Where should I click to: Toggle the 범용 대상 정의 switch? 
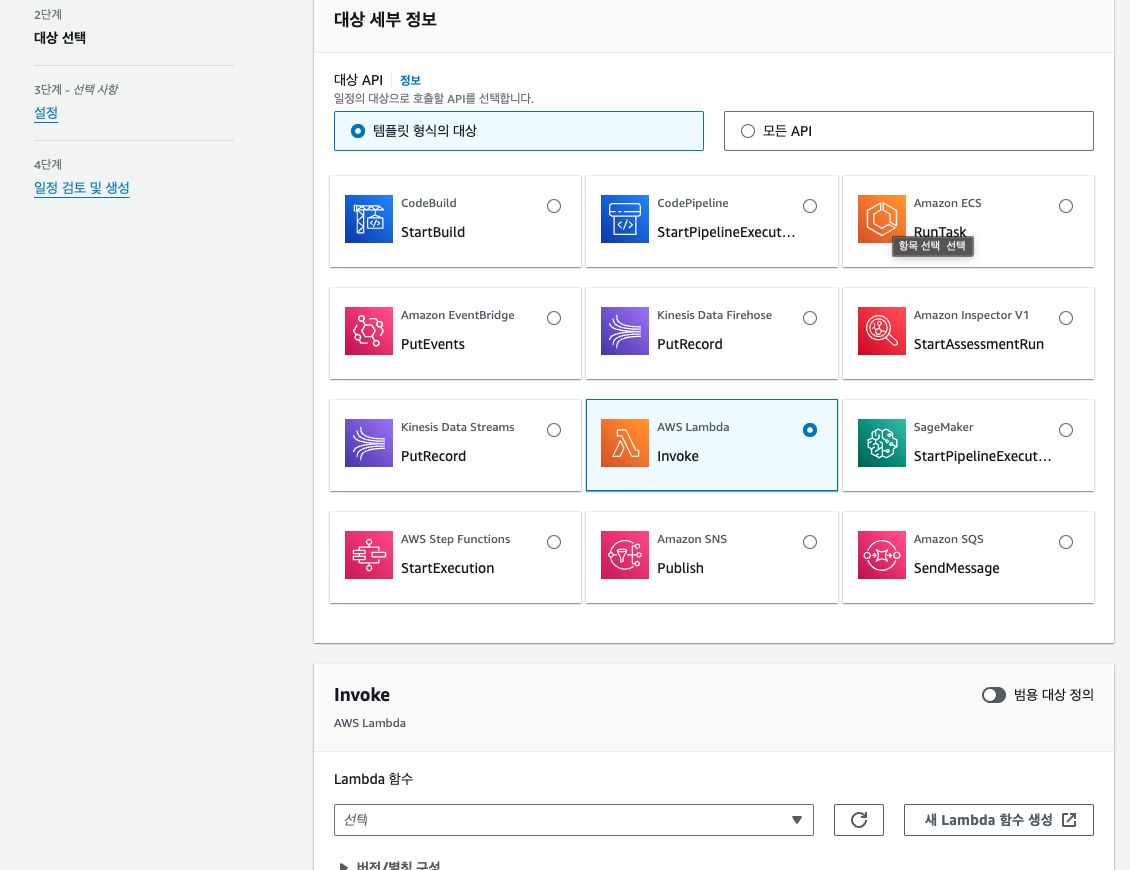coord(994,695)
